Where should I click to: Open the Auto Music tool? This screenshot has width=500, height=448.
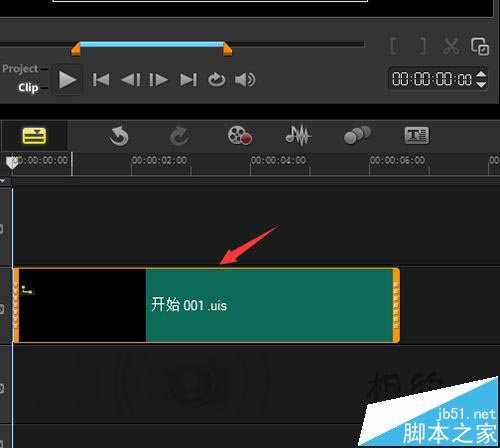click(357, 135)
